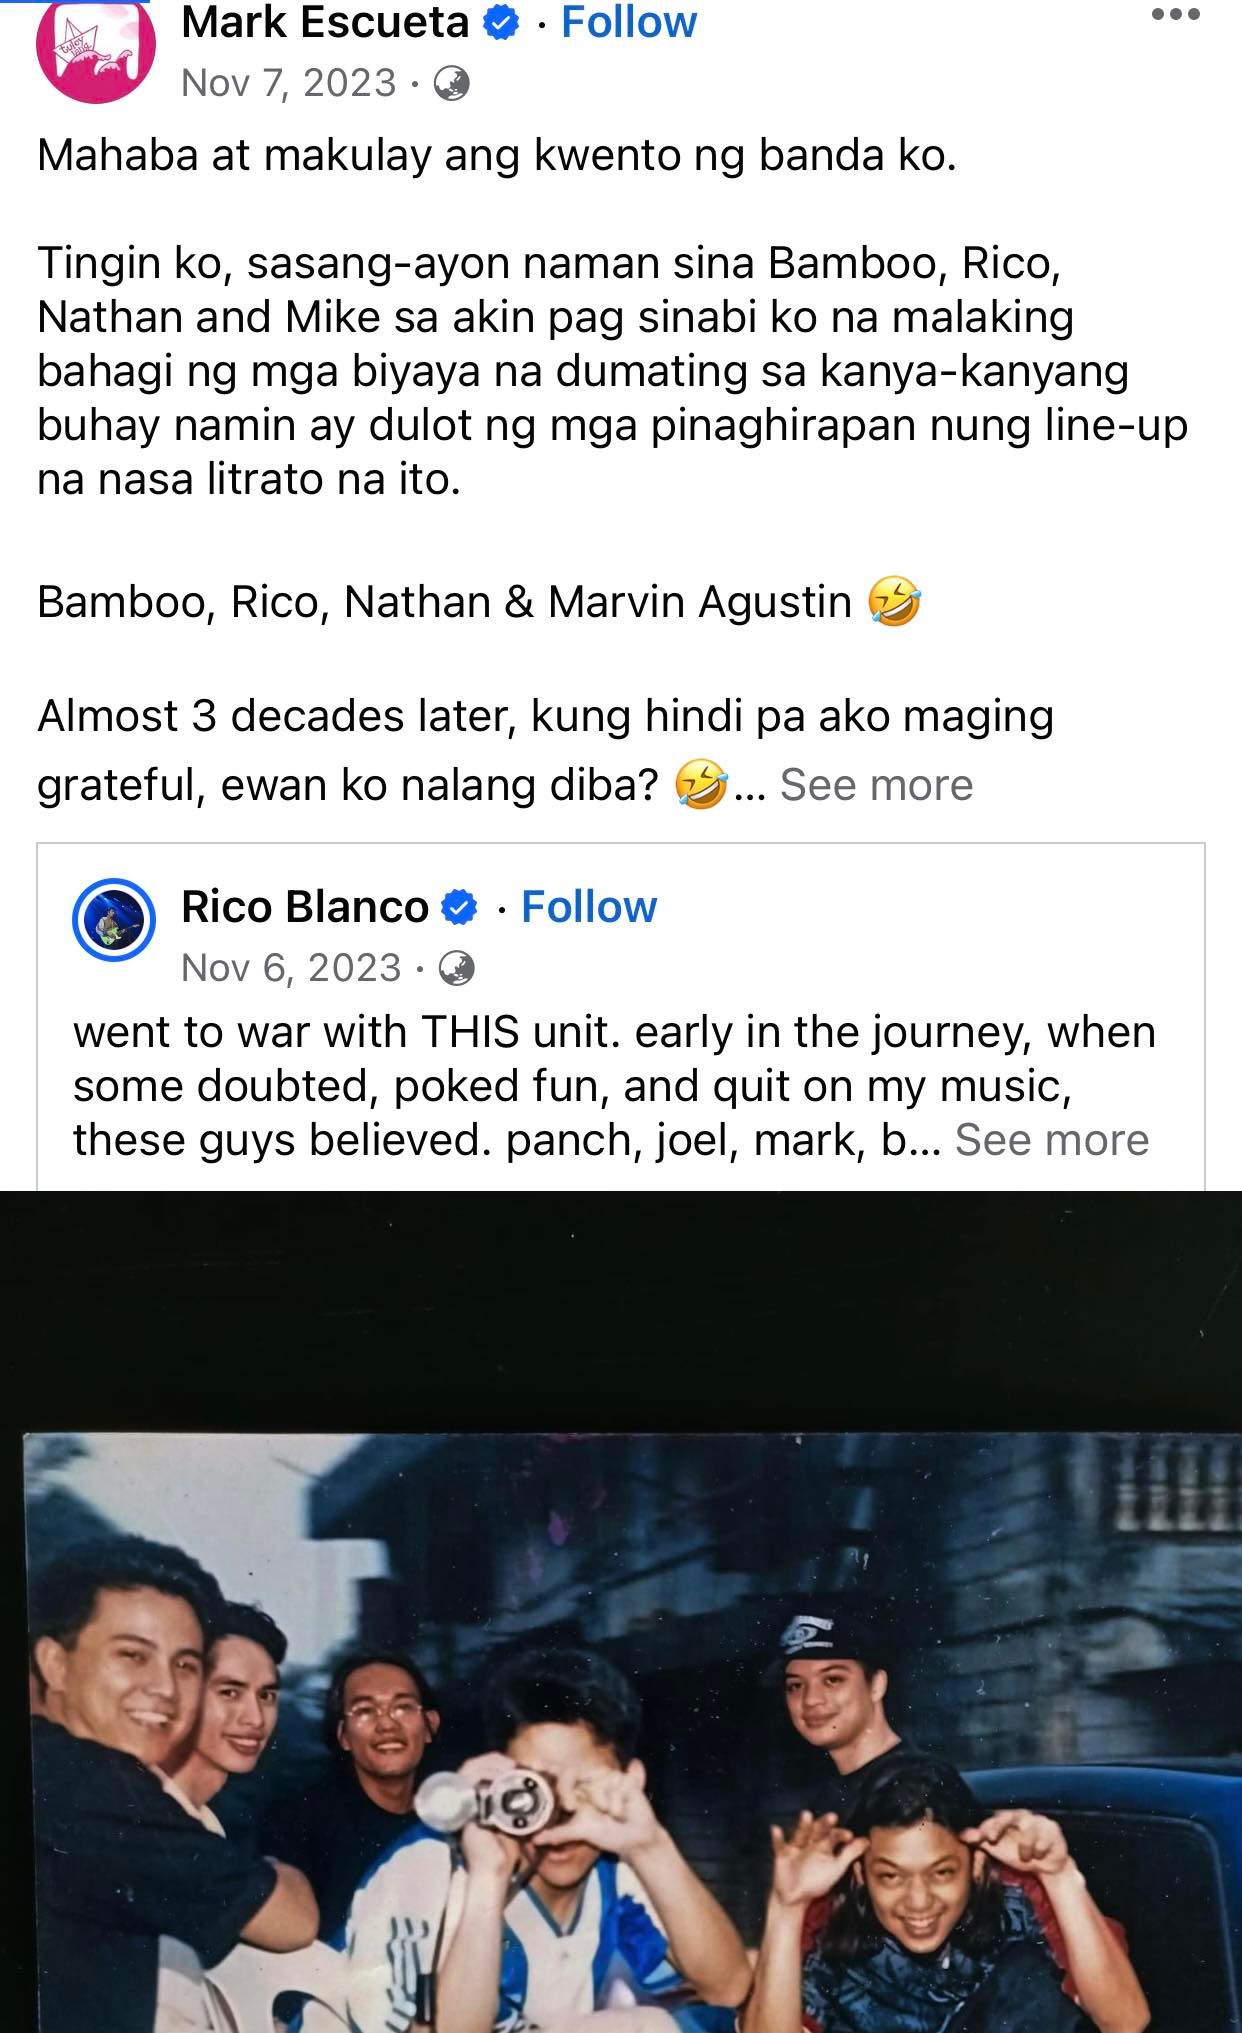This screenshot has width=1242, height=2033.
Task: Tap Mark Escueta's blue verified badge
Action: [x=501, y=22]
